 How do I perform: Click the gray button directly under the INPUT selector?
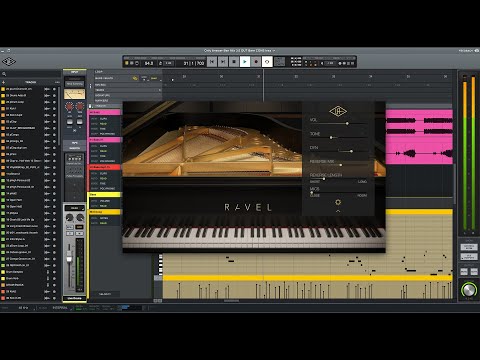coord(75,84)
